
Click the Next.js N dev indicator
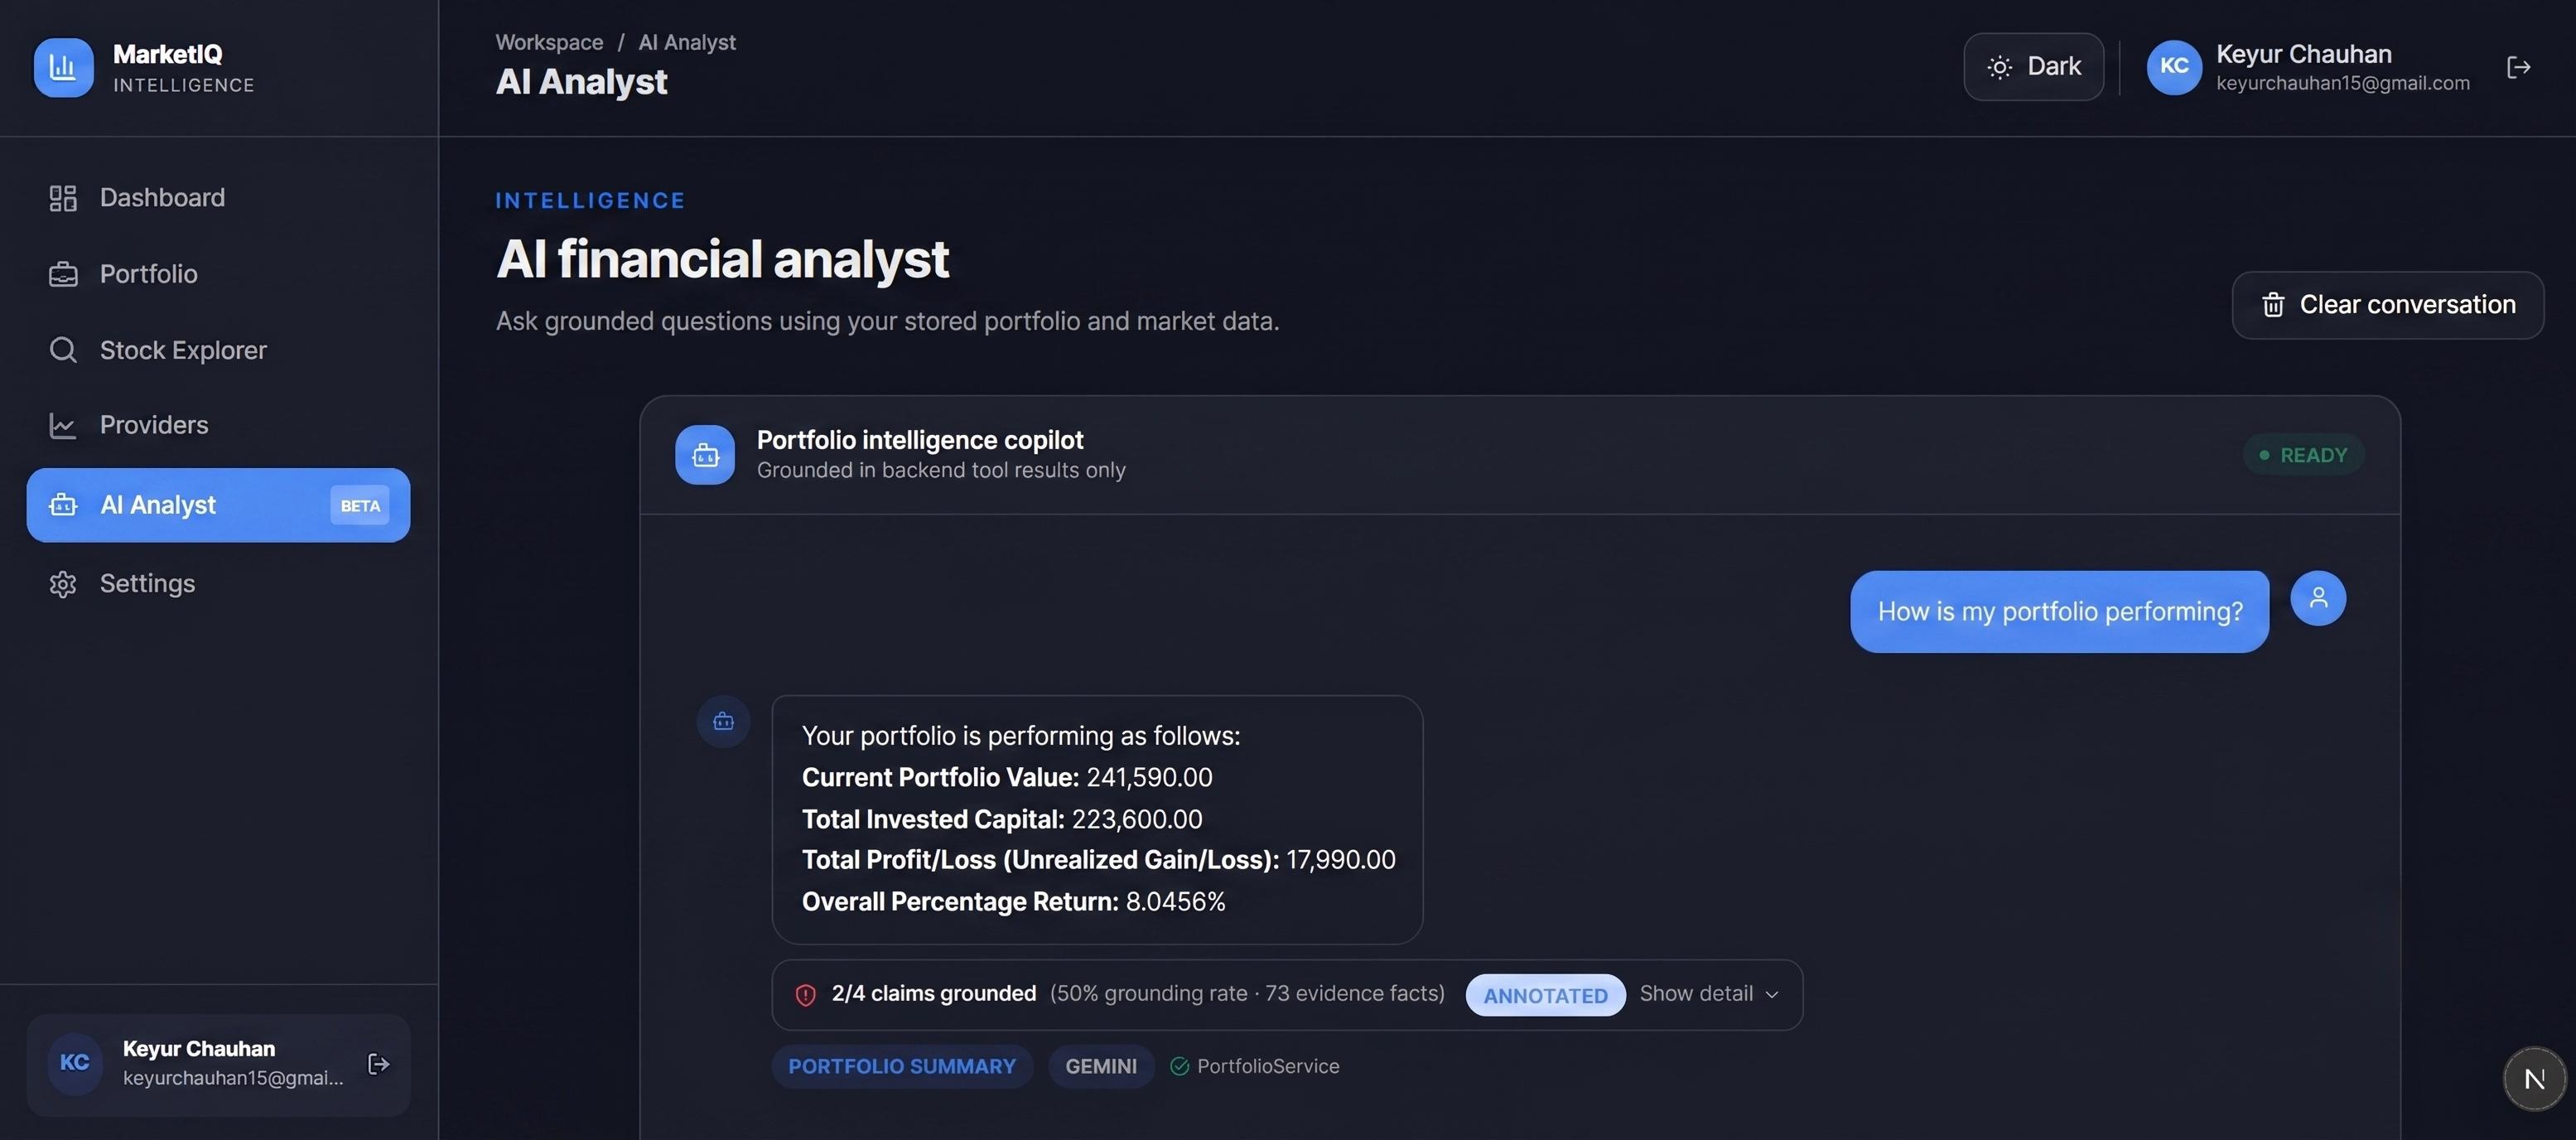[2534, 1078]
